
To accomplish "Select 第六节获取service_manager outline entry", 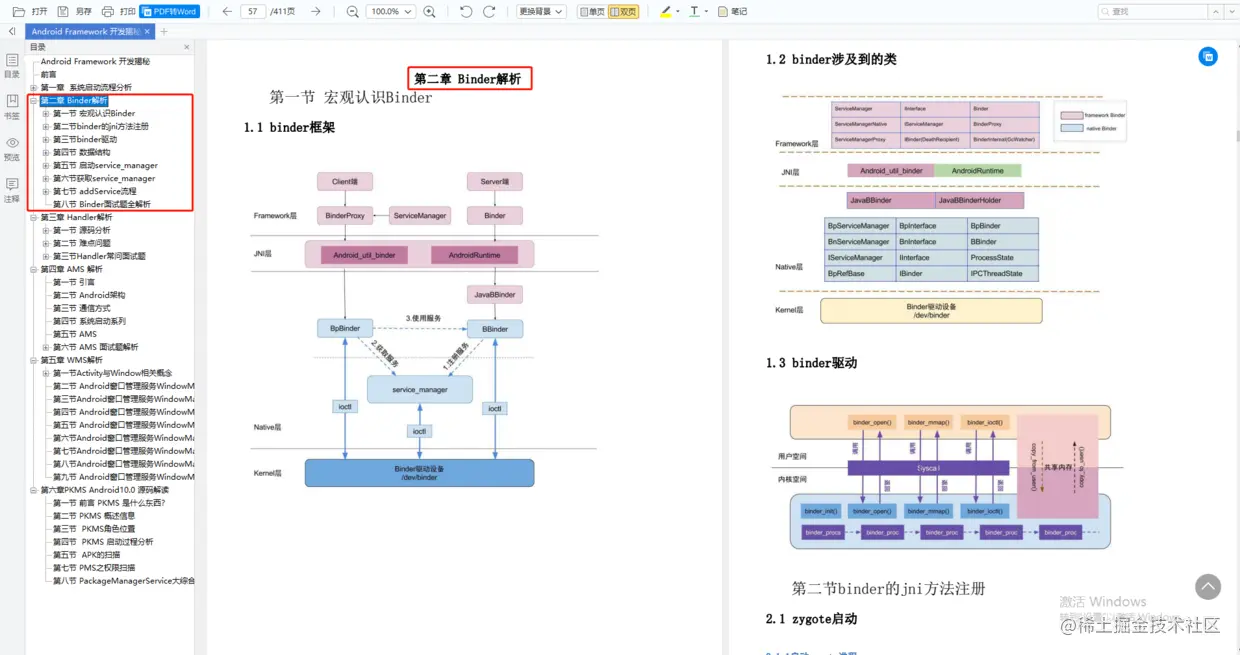I will [104, 179].
